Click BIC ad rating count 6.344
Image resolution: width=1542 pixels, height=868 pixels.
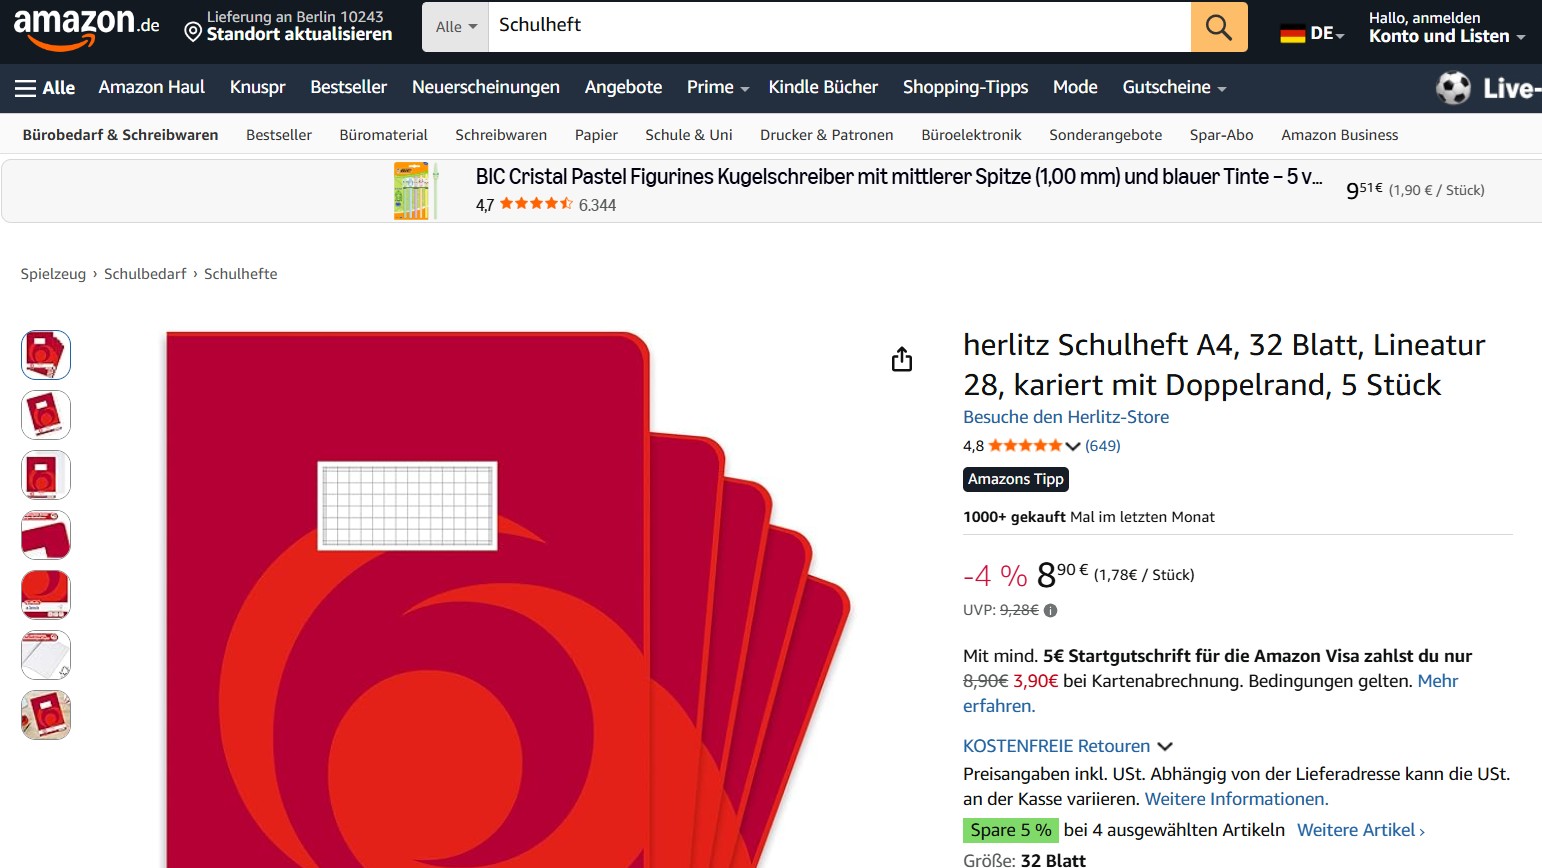click(597, 205)
